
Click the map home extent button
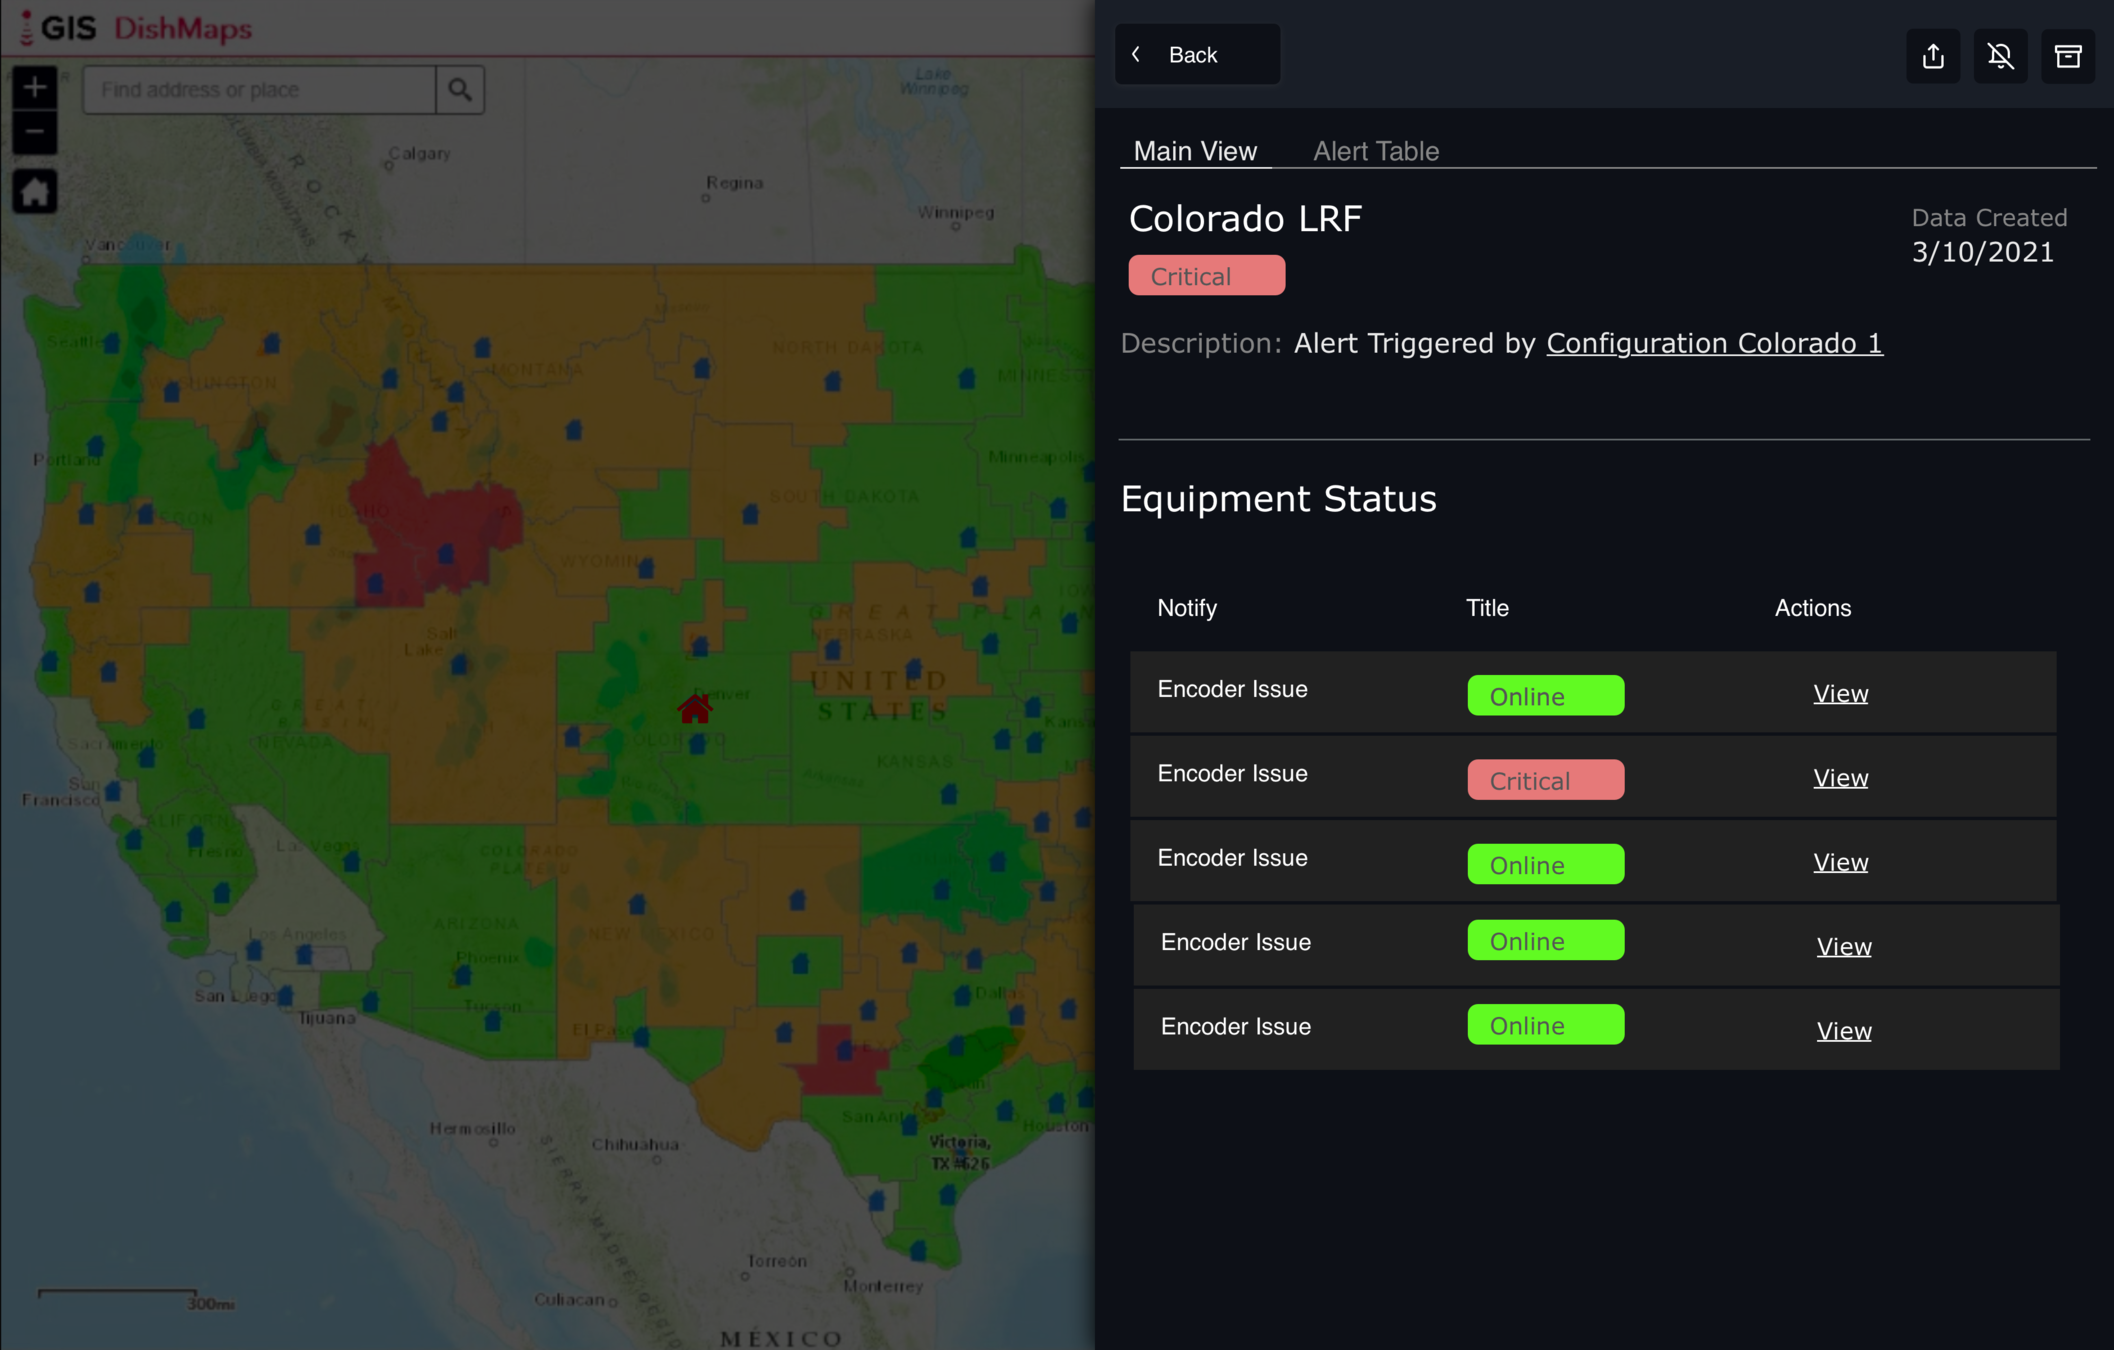point(34,191)
